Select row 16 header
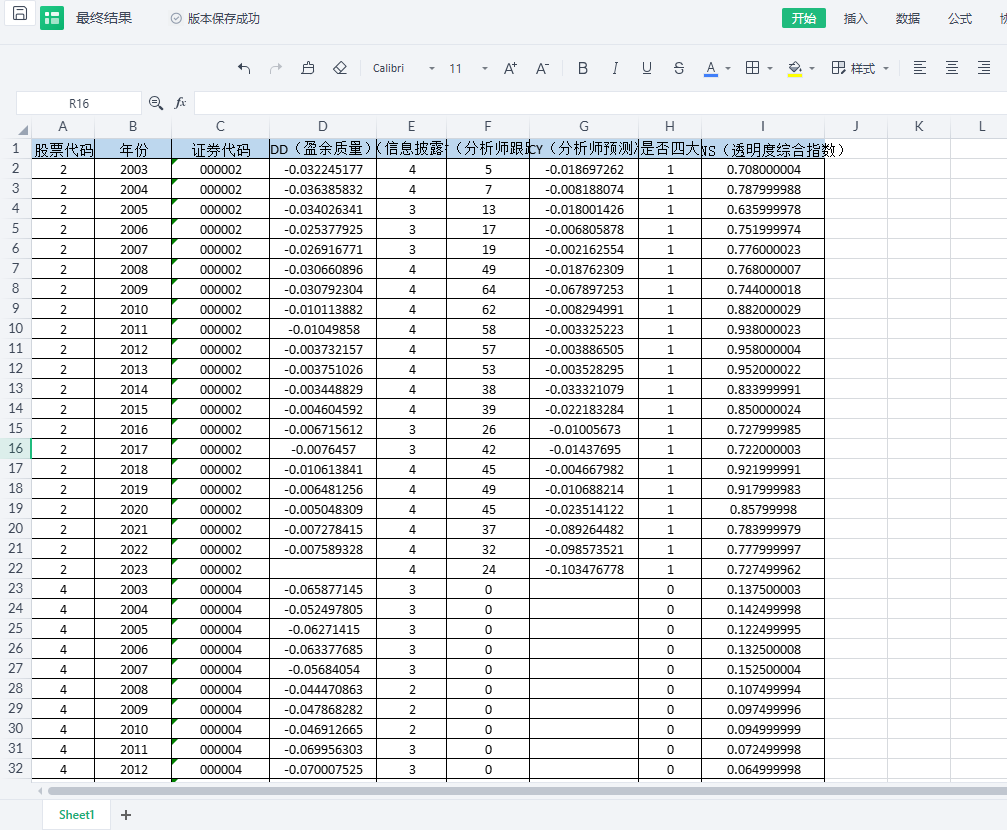The width and height of the screenshot is (1007, 830). click(x=15, y=448)
